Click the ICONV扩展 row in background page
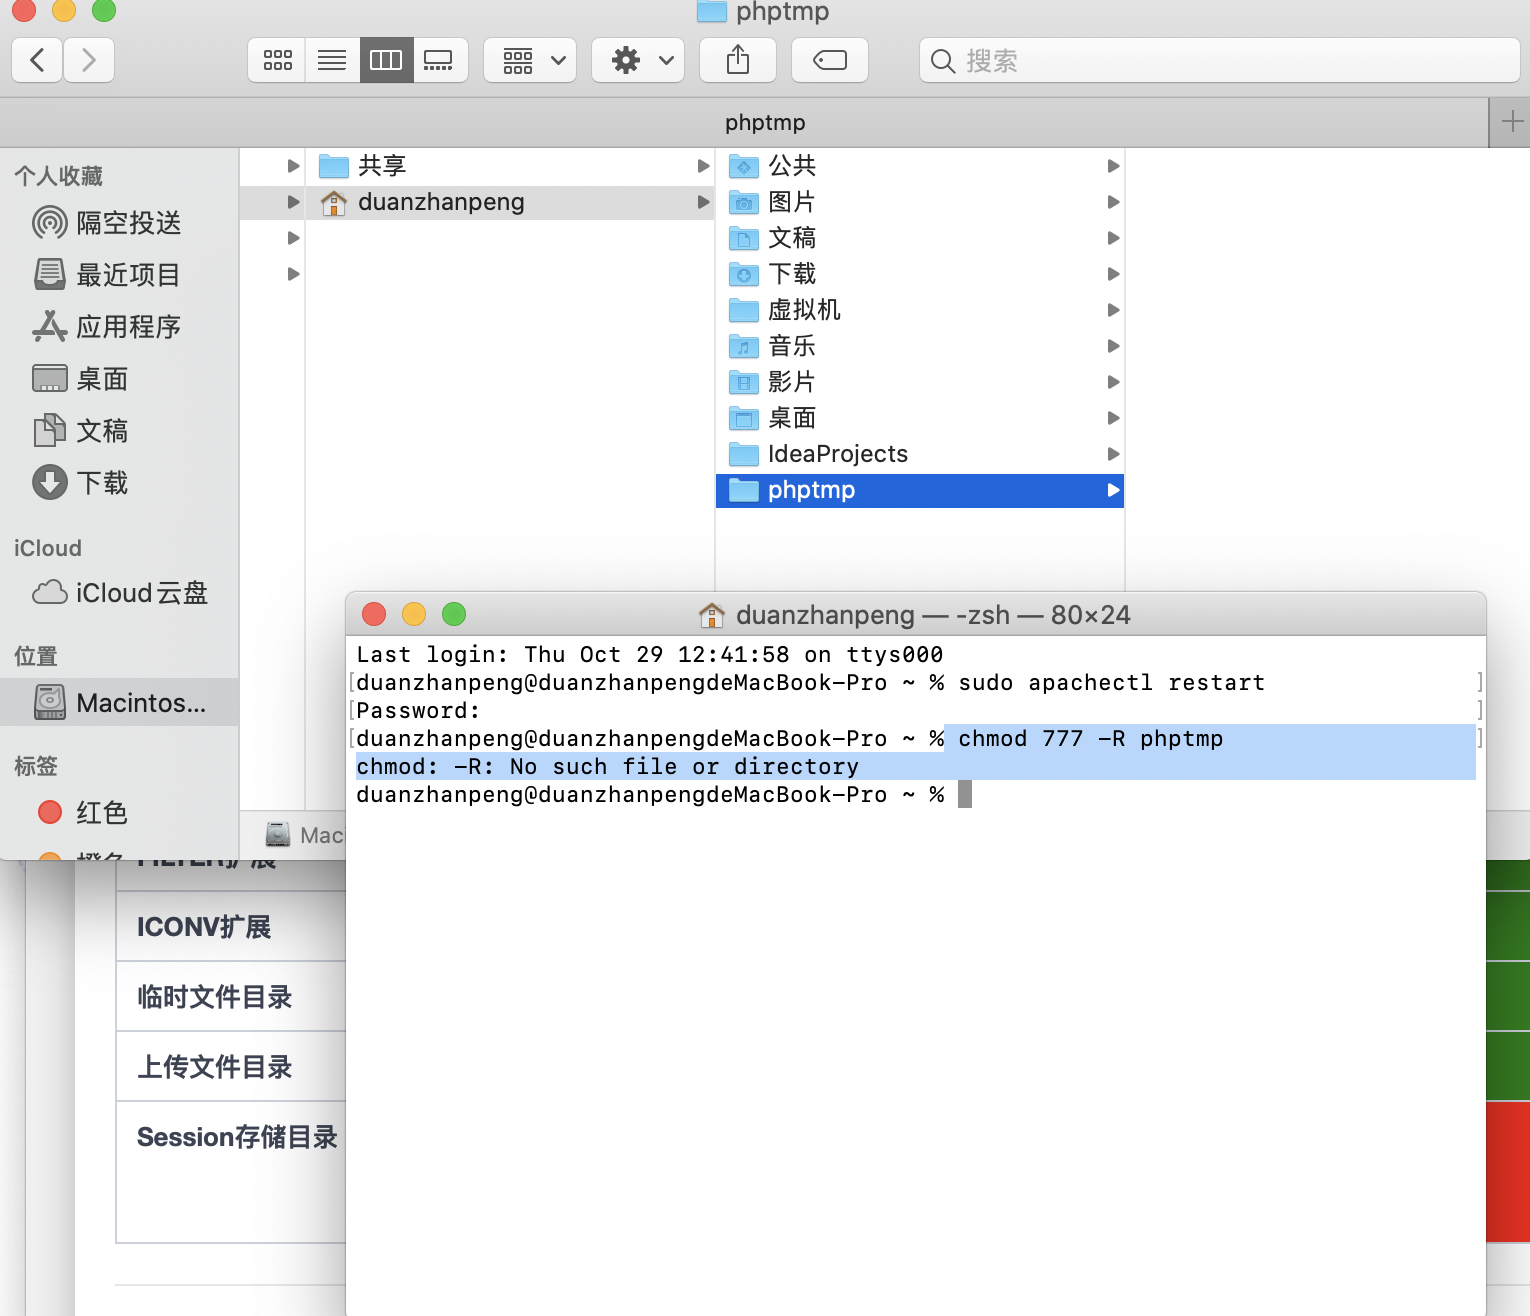 pyautogui.click(x=231, y=927)
